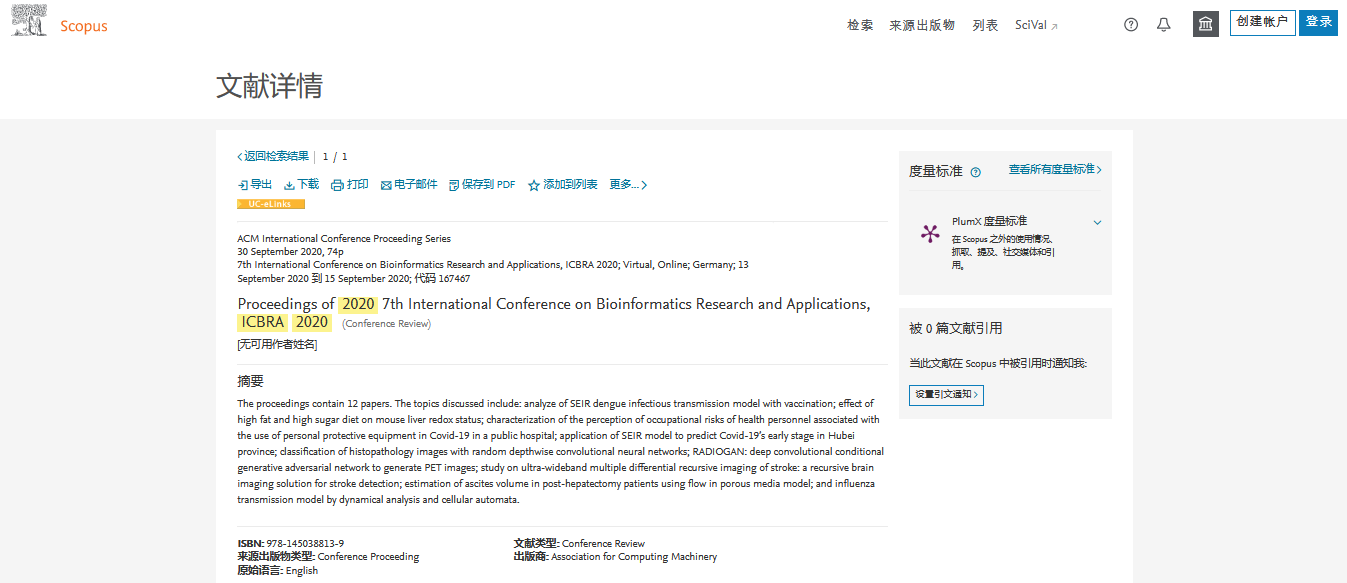Open the 检索 menu item

(x=860, y=25)
